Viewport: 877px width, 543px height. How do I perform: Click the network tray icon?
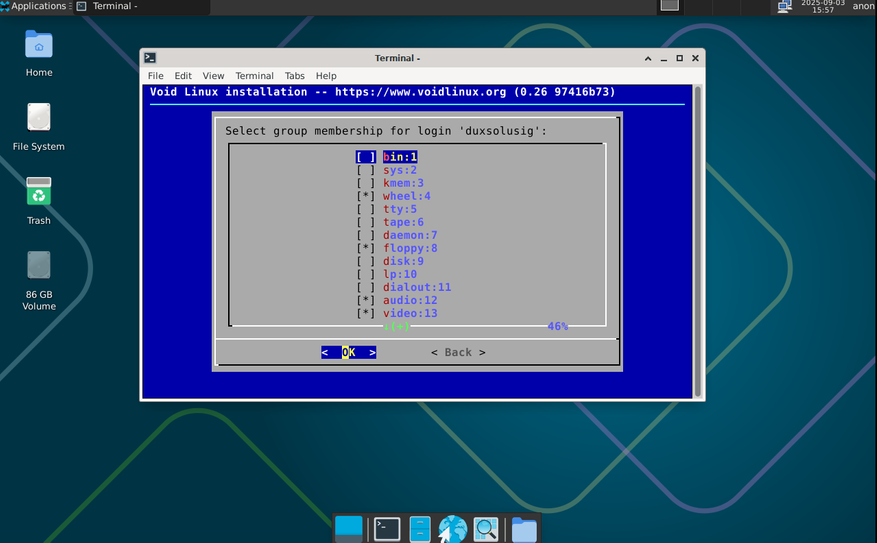tap(784, 6)
